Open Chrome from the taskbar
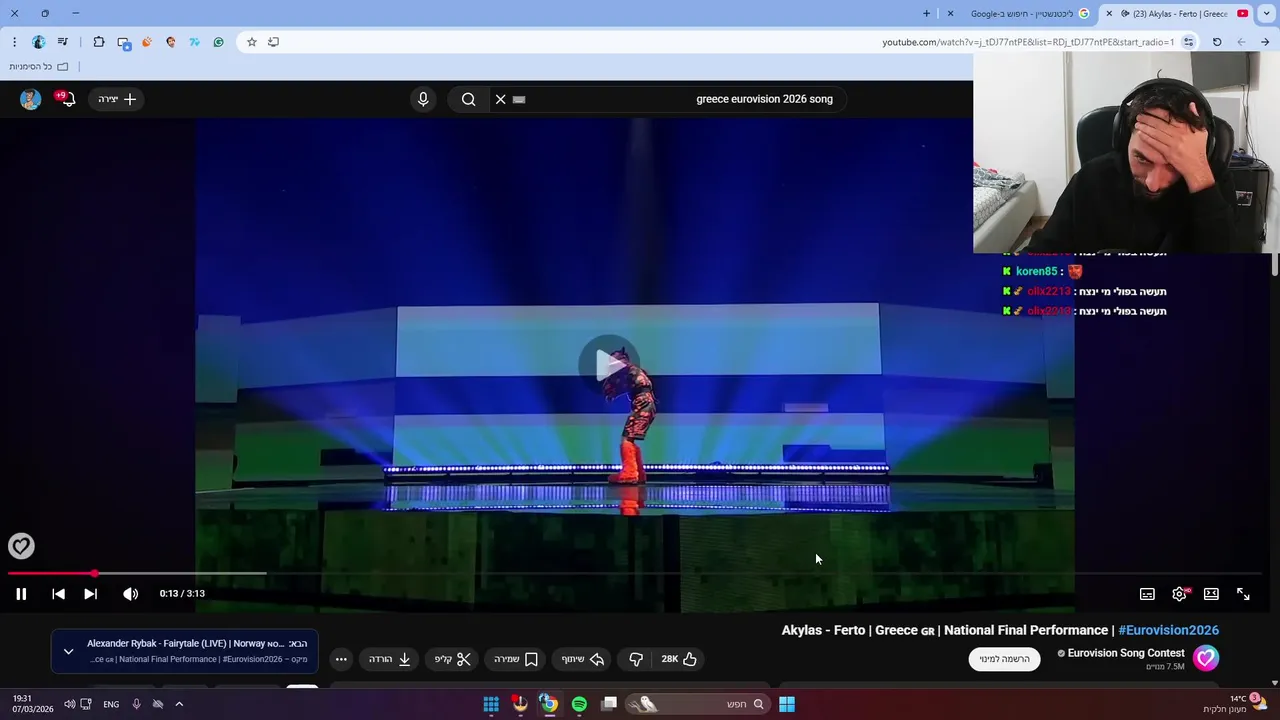Screen dimensions: 1280x720 pos(549,704)
